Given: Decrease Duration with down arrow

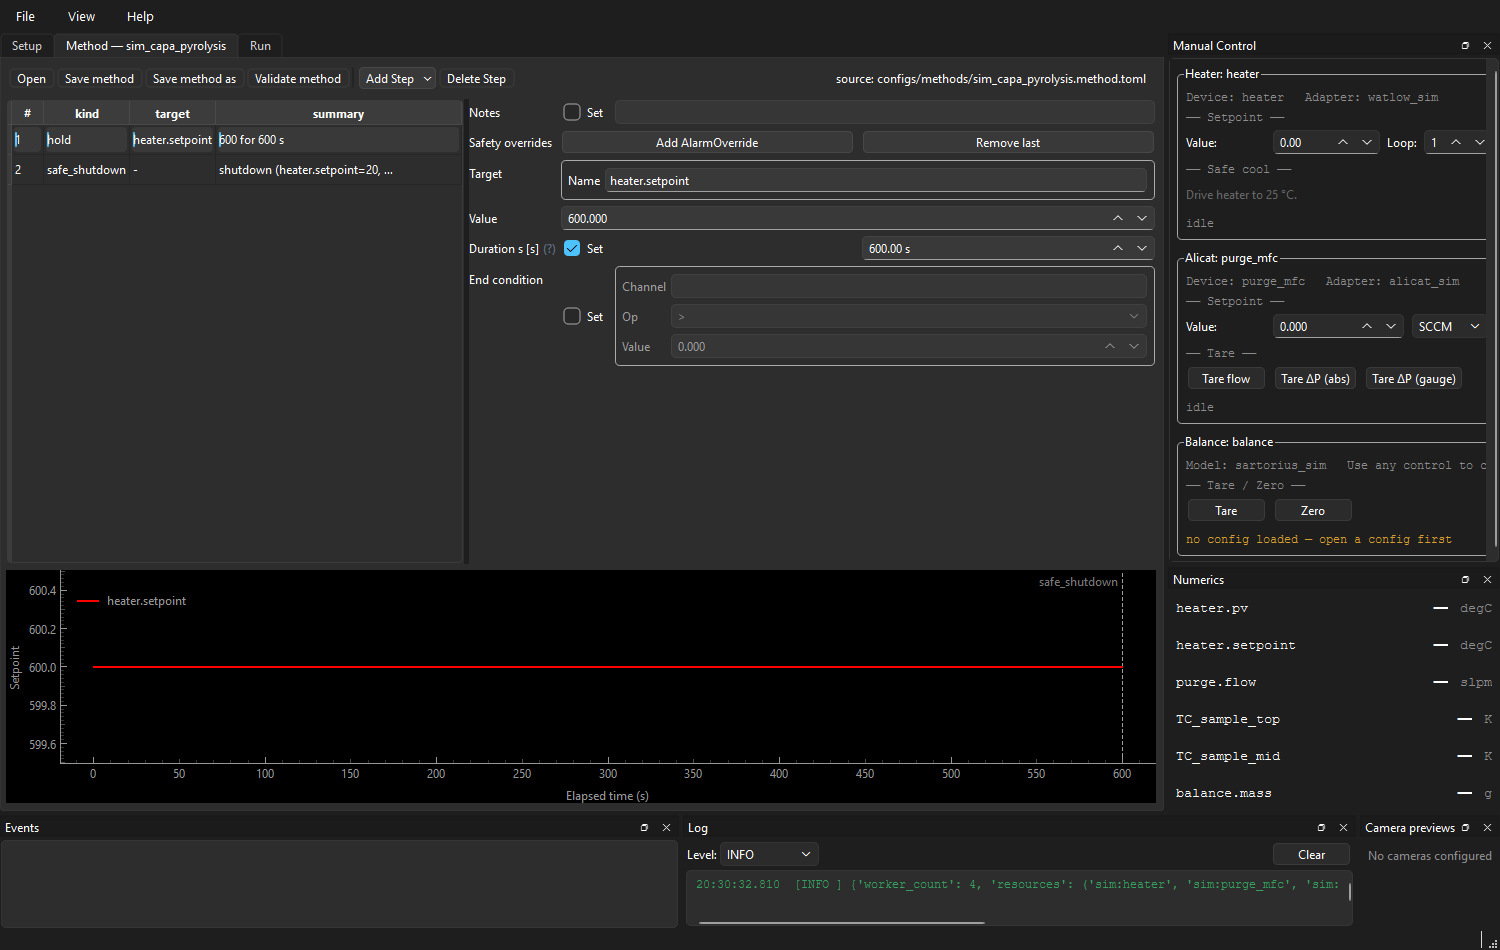Looking at the screenshot, I should tap(1142, 248).
